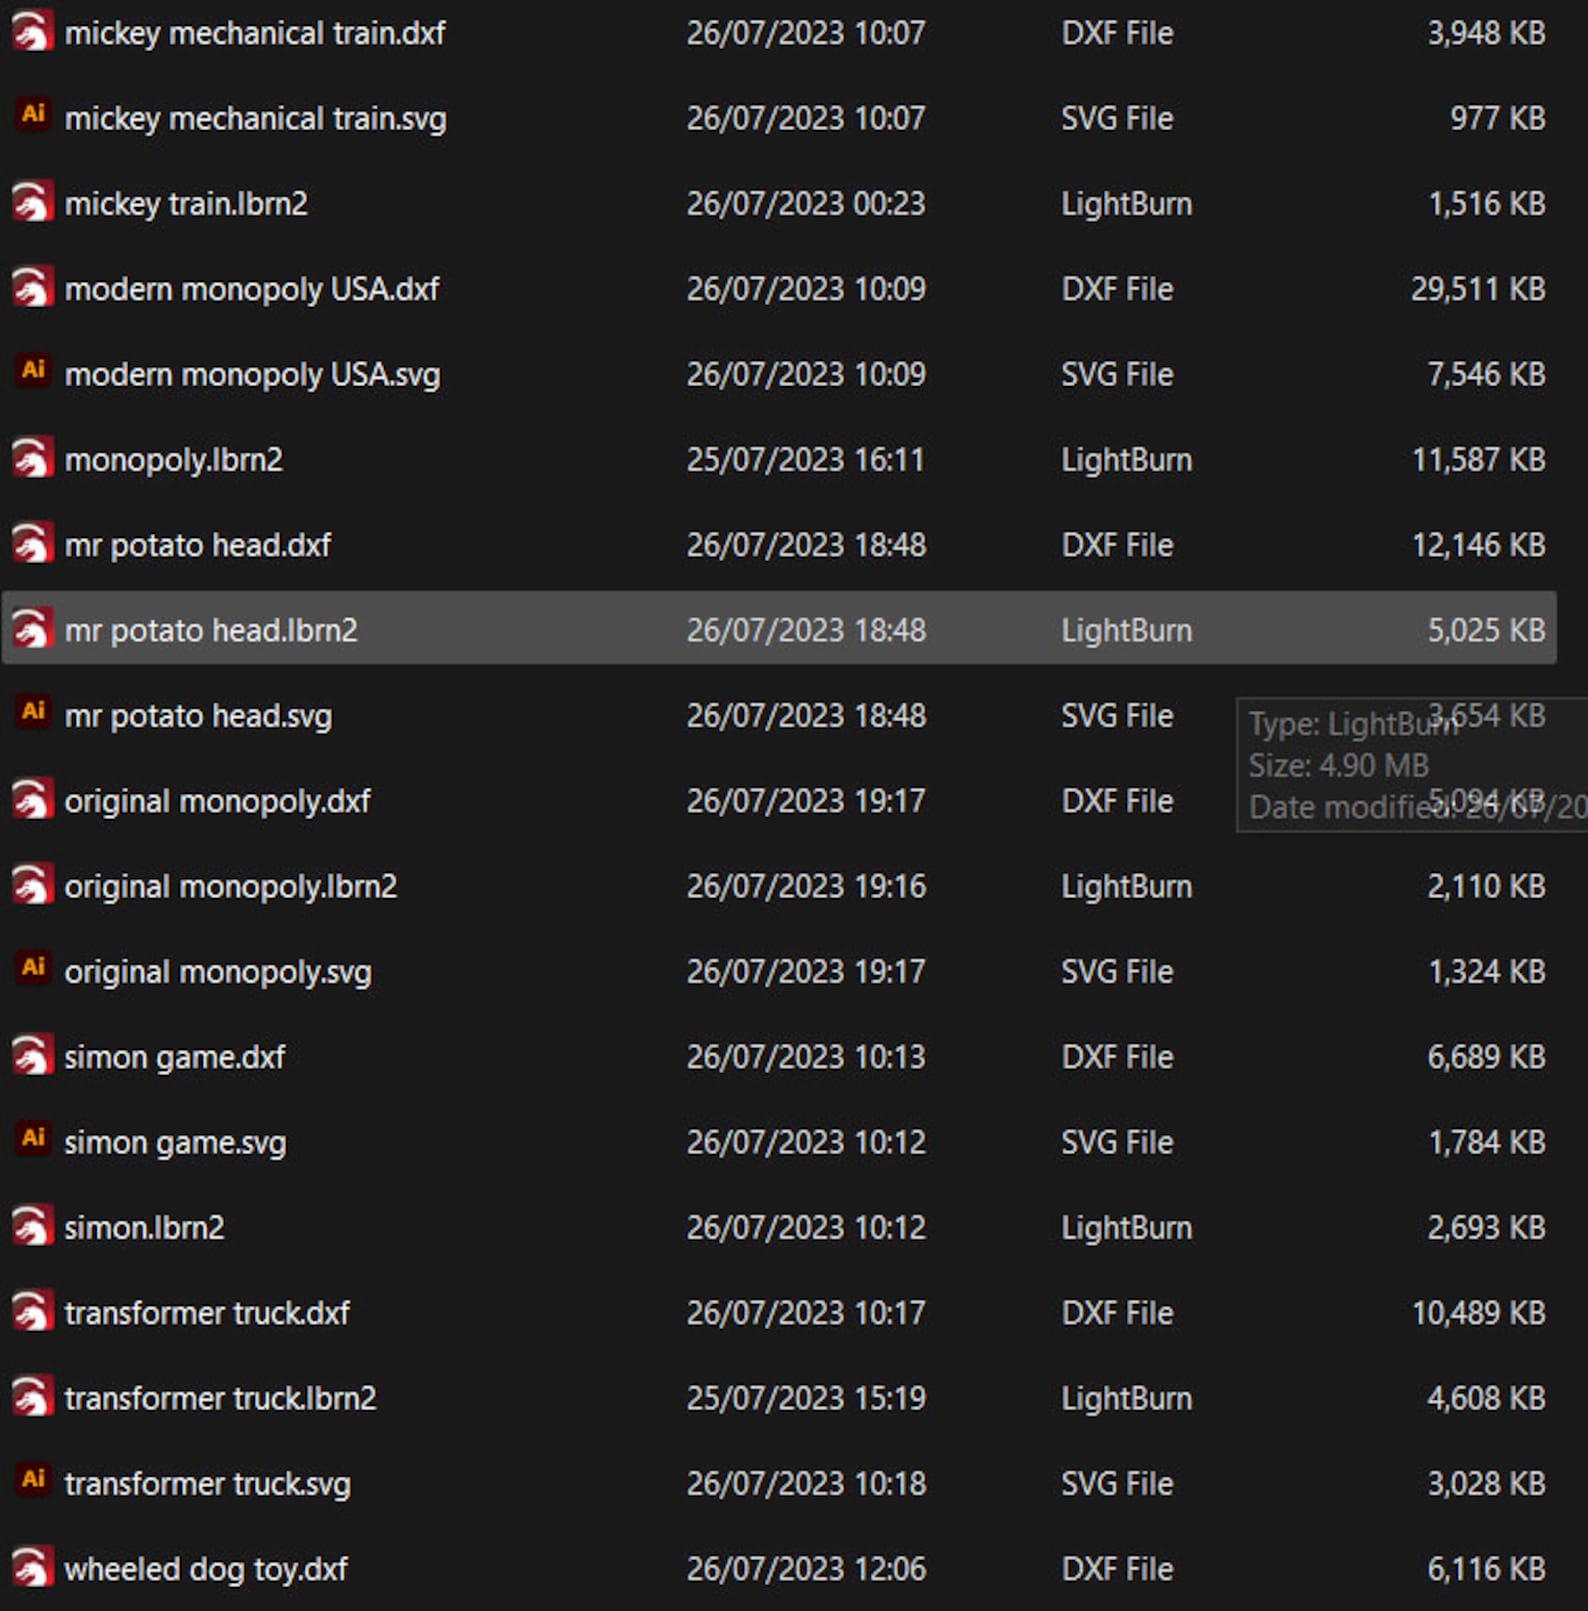This screenshot has width=1588, height=1611.
Task: Click the 29,511 KB size of modern monopoly USA.dxf
Action: pos(1478,289)
